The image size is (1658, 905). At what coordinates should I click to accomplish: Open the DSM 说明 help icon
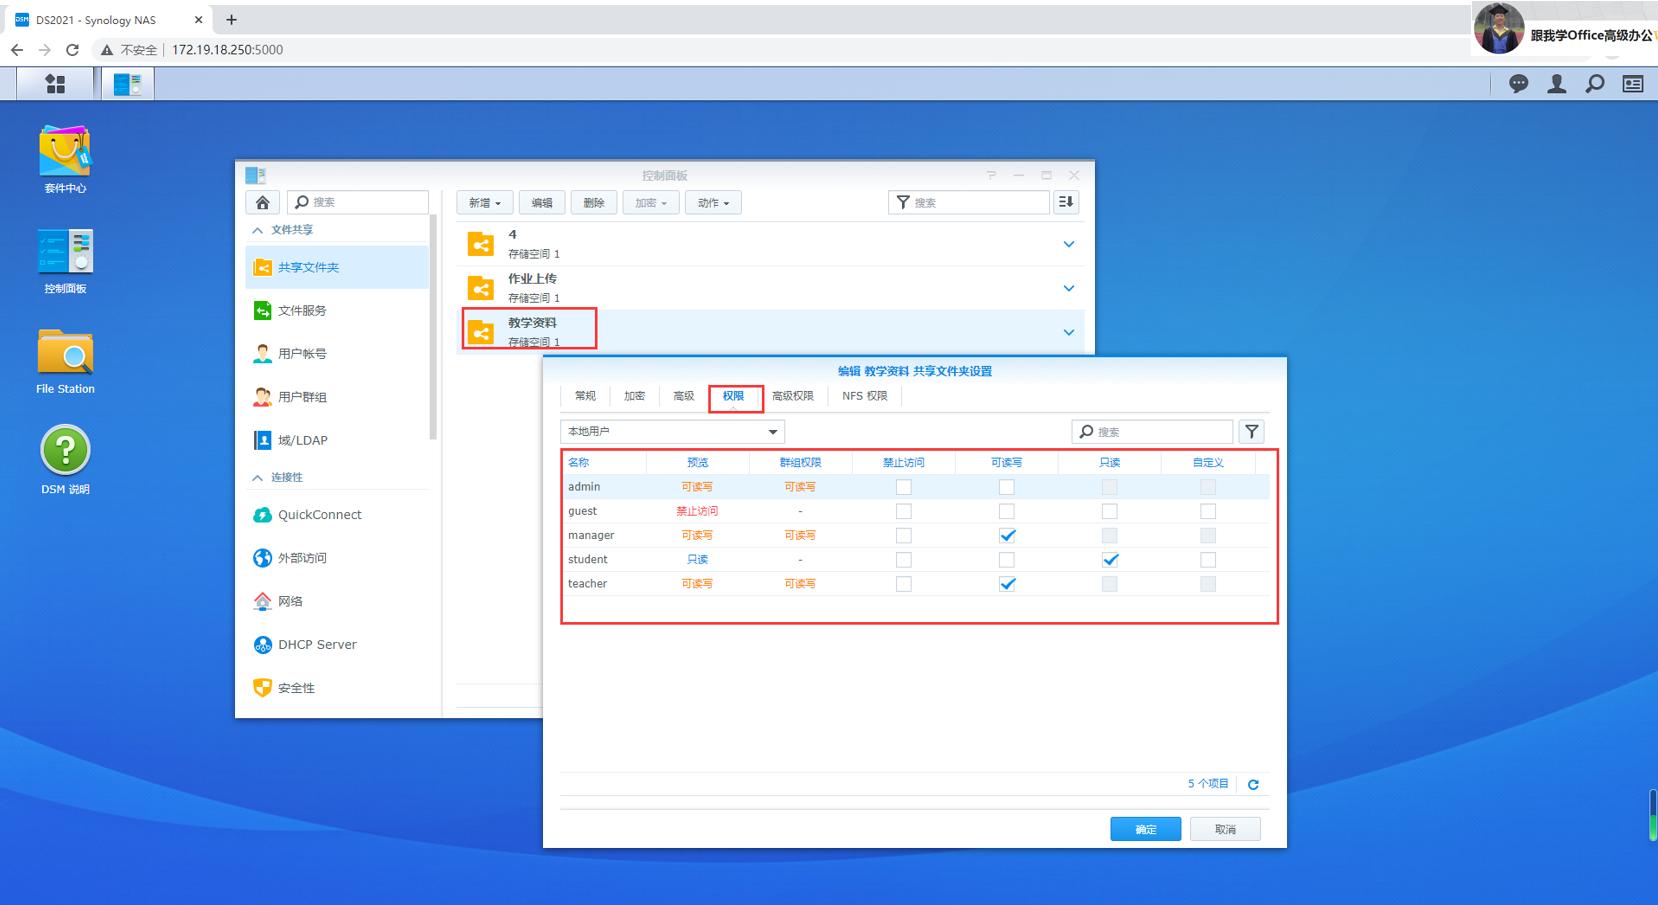pos(65,451)
